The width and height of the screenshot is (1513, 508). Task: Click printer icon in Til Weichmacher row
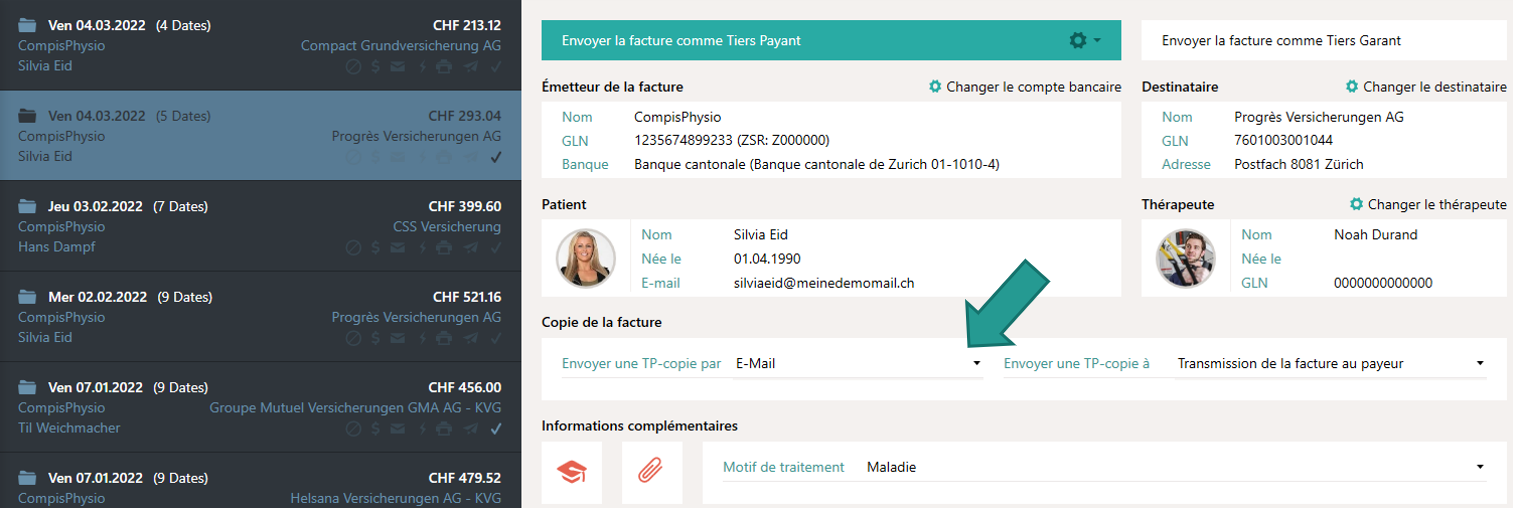(x=445, y=428)
